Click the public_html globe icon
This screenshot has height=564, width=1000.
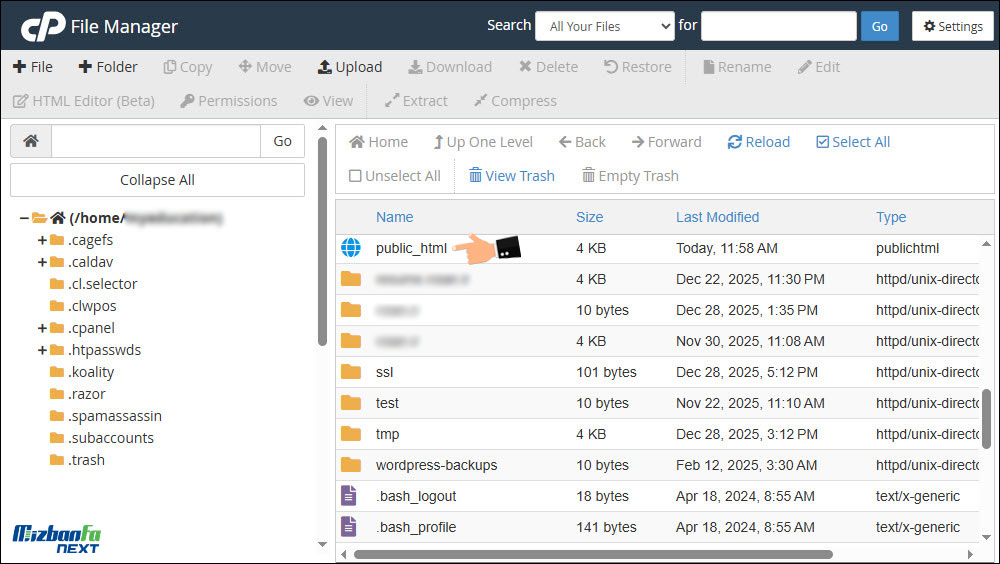point(350,248)
